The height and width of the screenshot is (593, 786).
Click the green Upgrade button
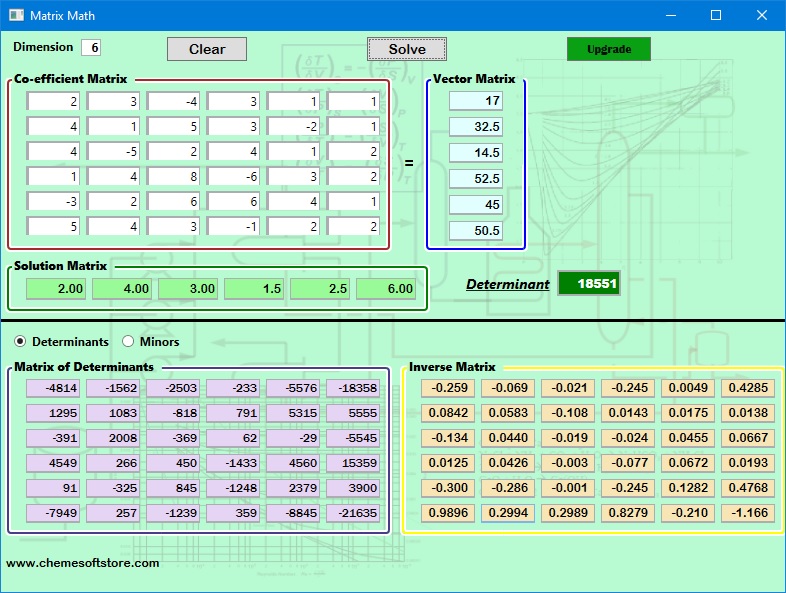pos(608,49)
